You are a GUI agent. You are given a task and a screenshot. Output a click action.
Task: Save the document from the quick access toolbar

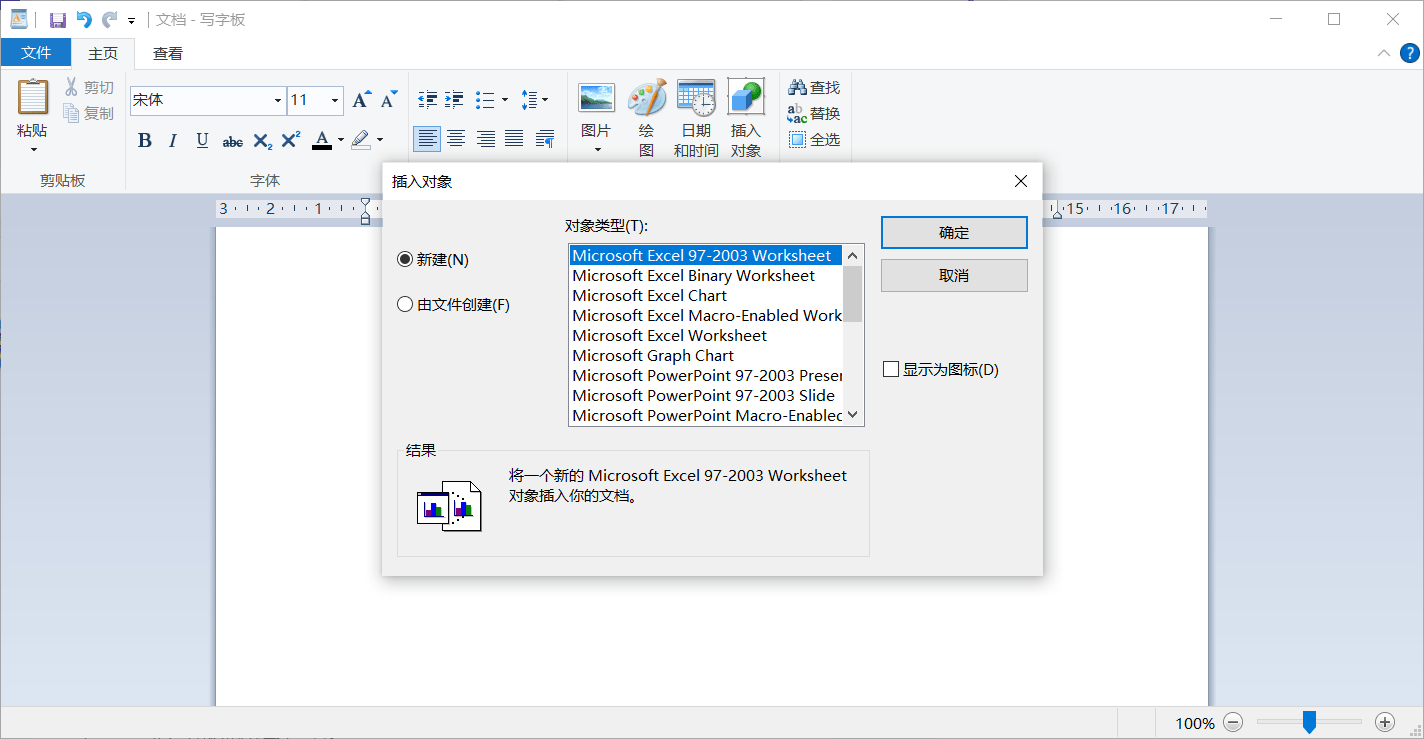[58, 19]
